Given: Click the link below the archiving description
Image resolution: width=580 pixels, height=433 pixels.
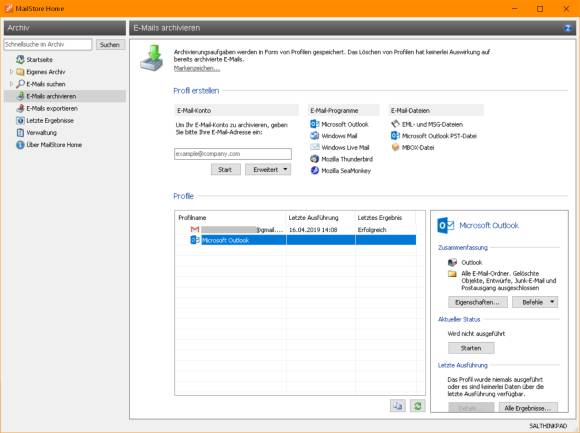Looking at the screenshot, I should click(197, 68).
